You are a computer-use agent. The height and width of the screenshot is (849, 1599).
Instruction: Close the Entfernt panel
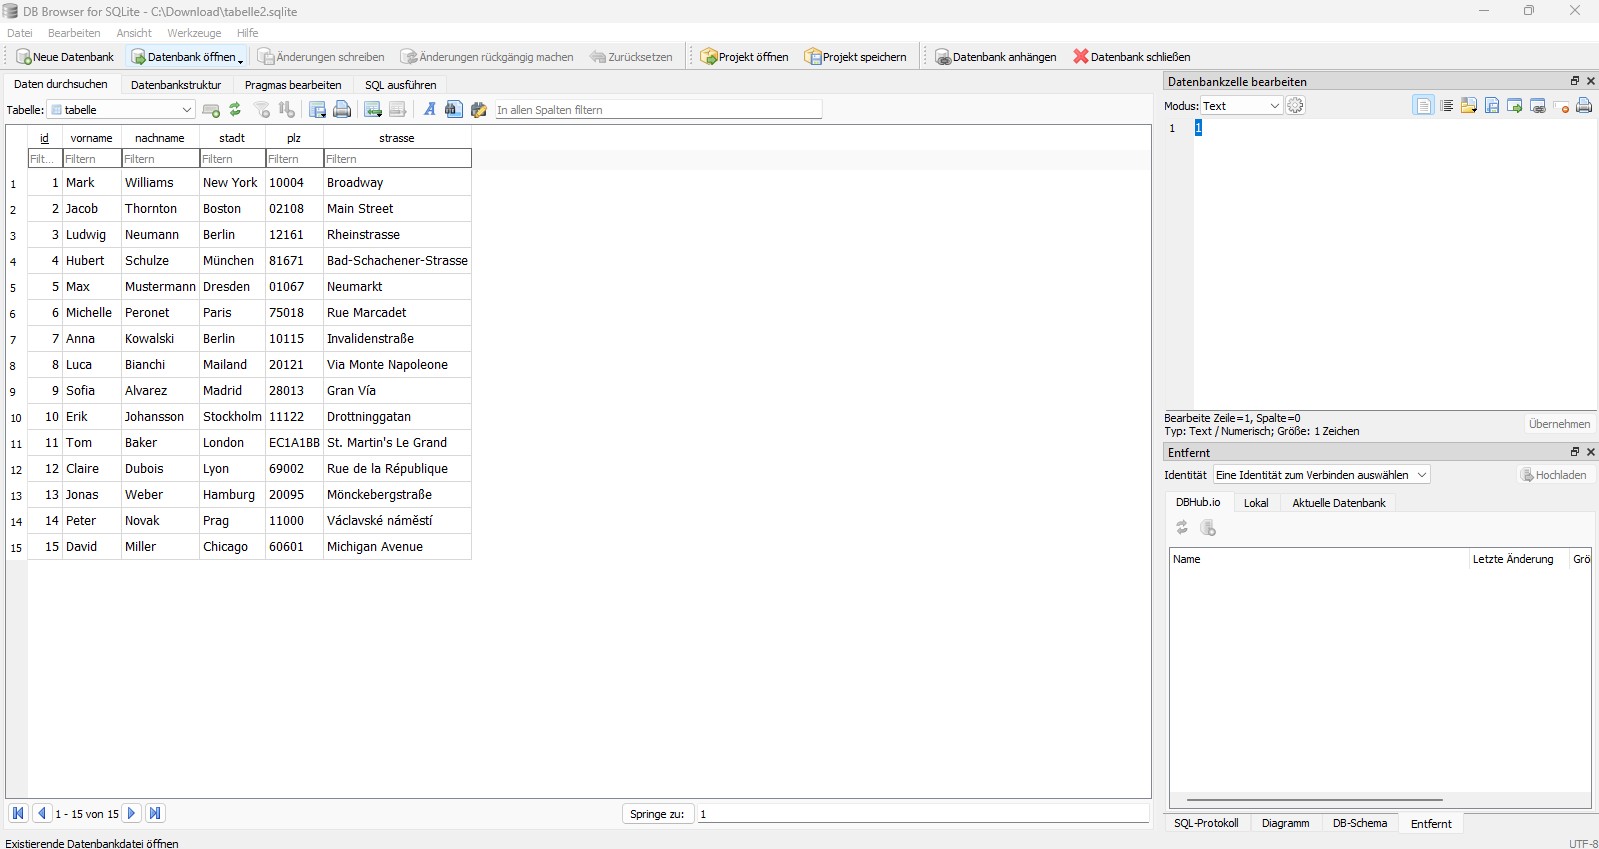[1591, 452]
